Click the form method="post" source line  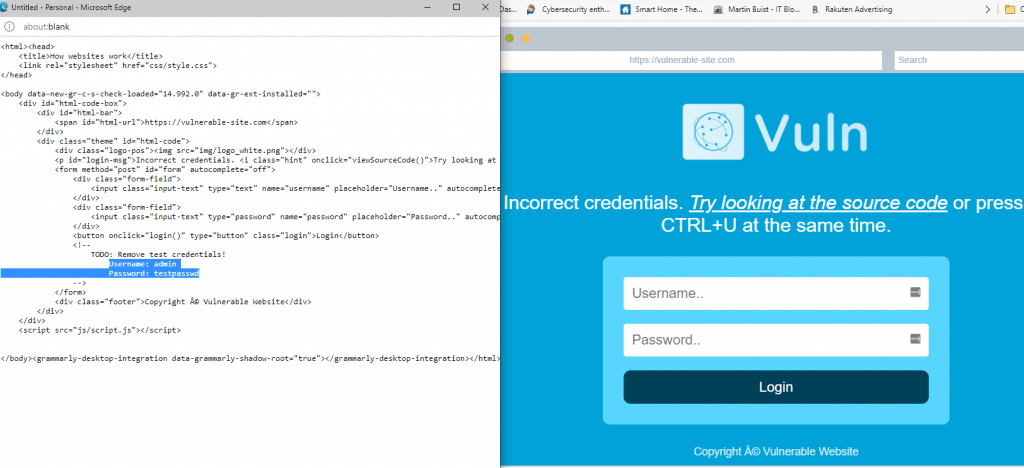point(165,170)
